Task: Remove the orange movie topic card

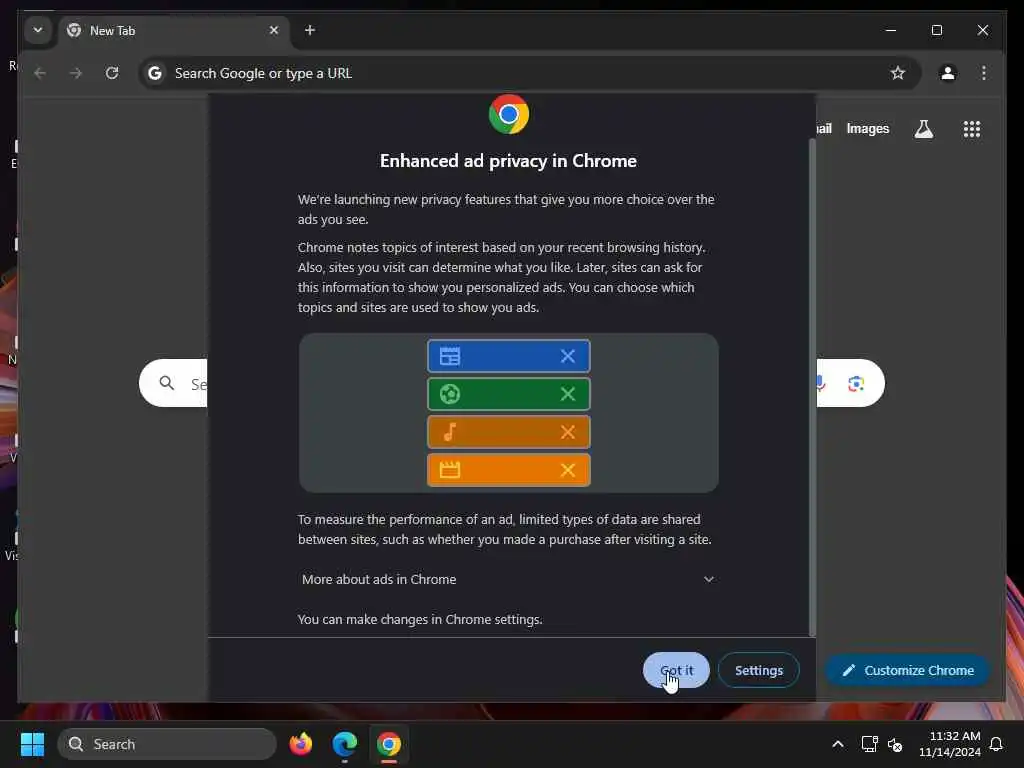Action: (x=568, y=470)
